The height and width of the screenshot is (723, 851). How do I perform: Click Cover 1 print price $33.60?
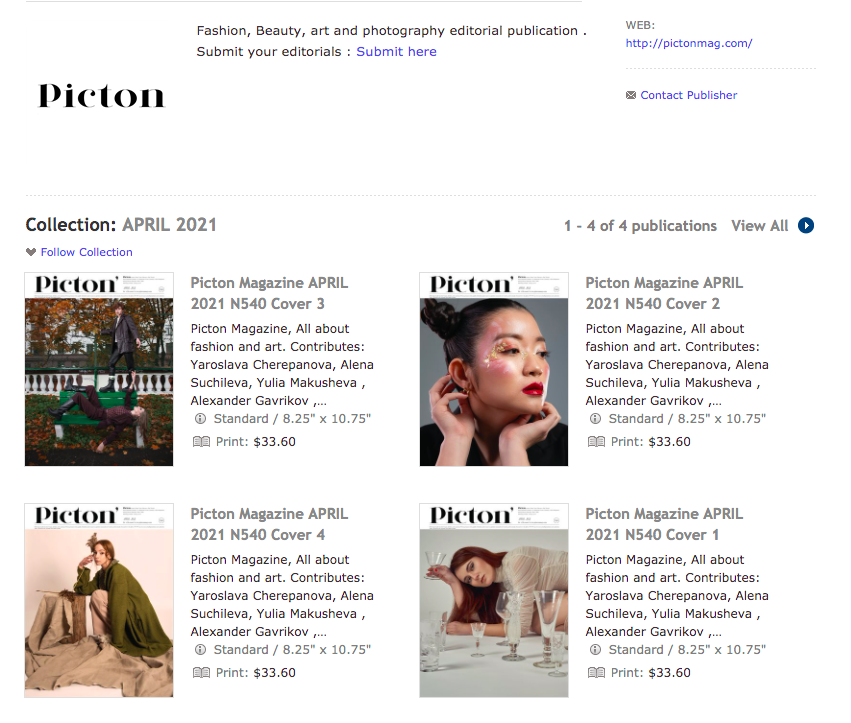670,673
